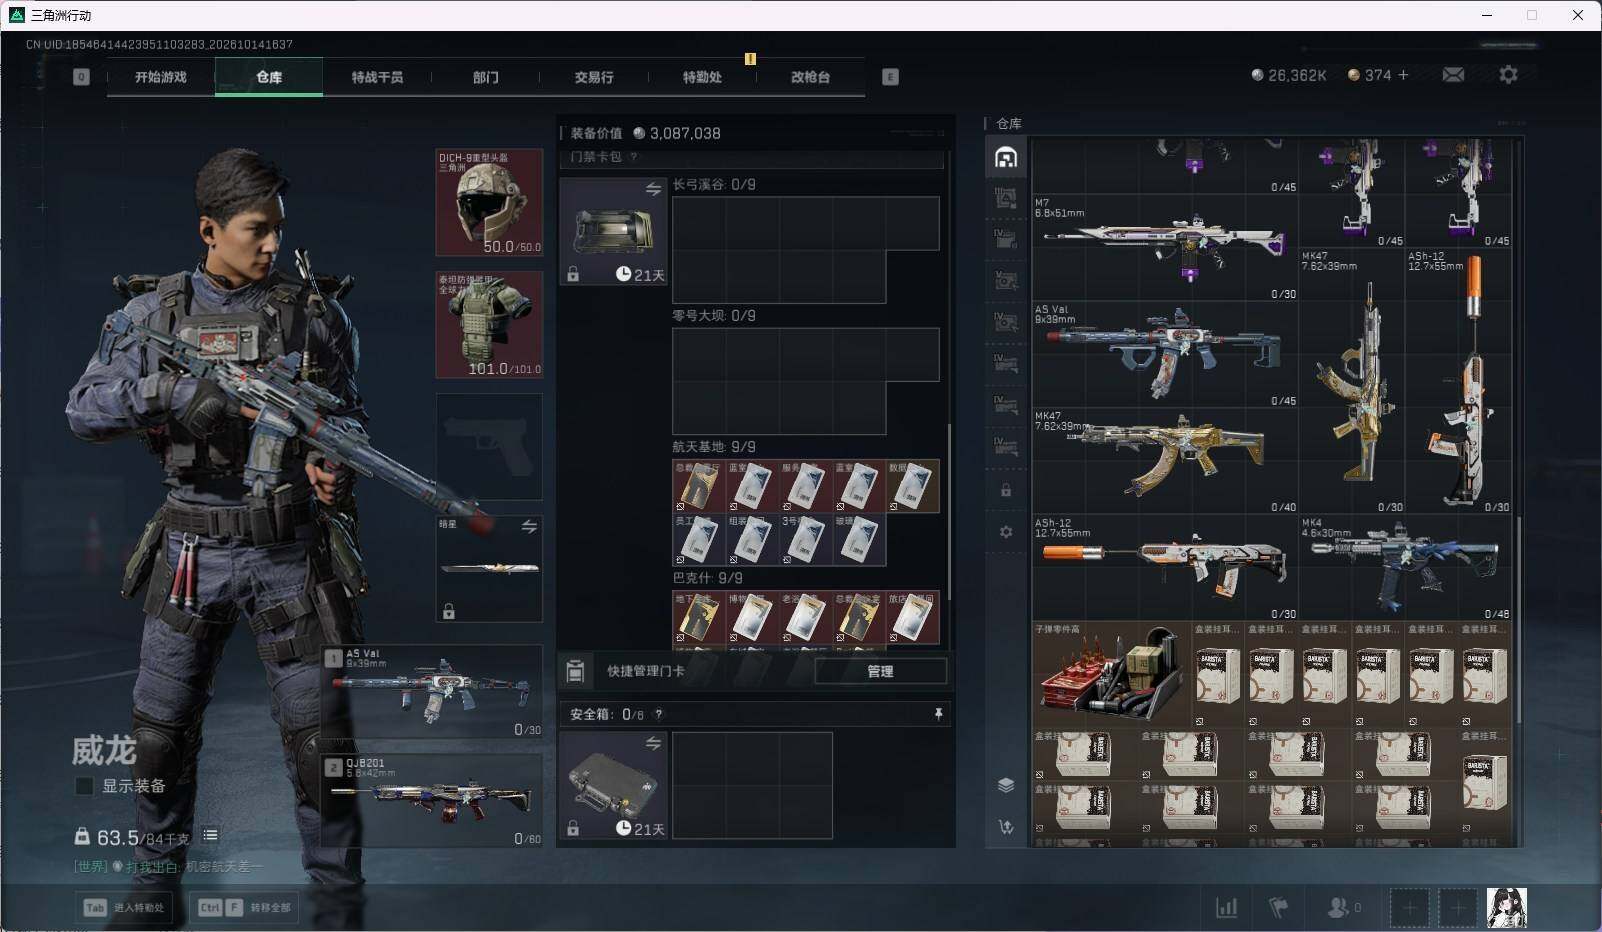Select the M7 6.8x51mm rifle in warehouse
This screenshot has height=932, width=1602.
click(1165, 248)
